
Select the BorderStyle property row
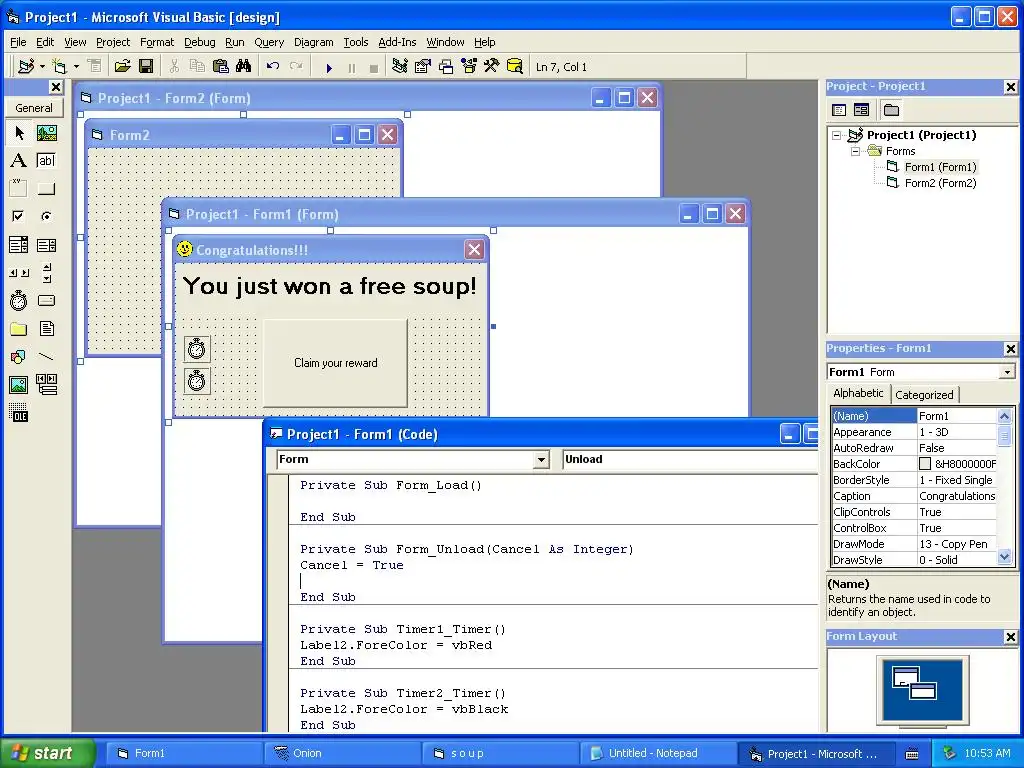pos(914,480)
